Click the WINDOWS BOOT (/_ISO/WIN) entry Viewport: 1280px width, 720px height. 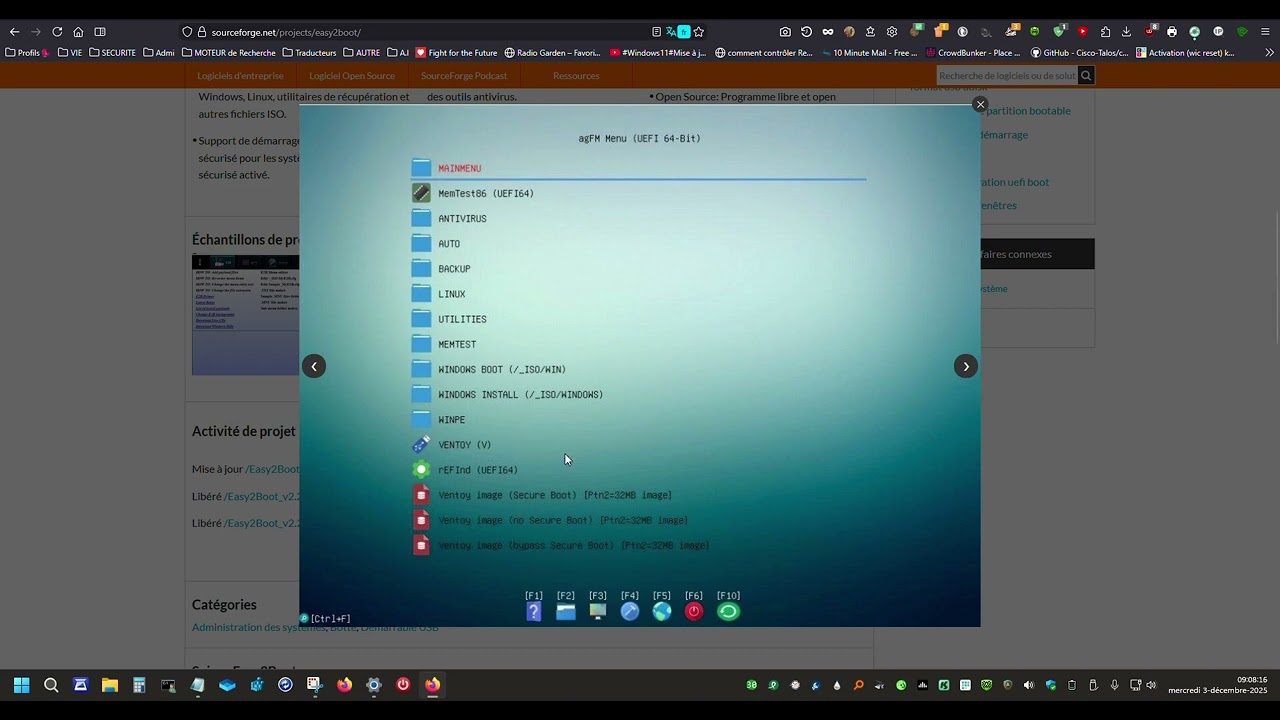[502, 369]
